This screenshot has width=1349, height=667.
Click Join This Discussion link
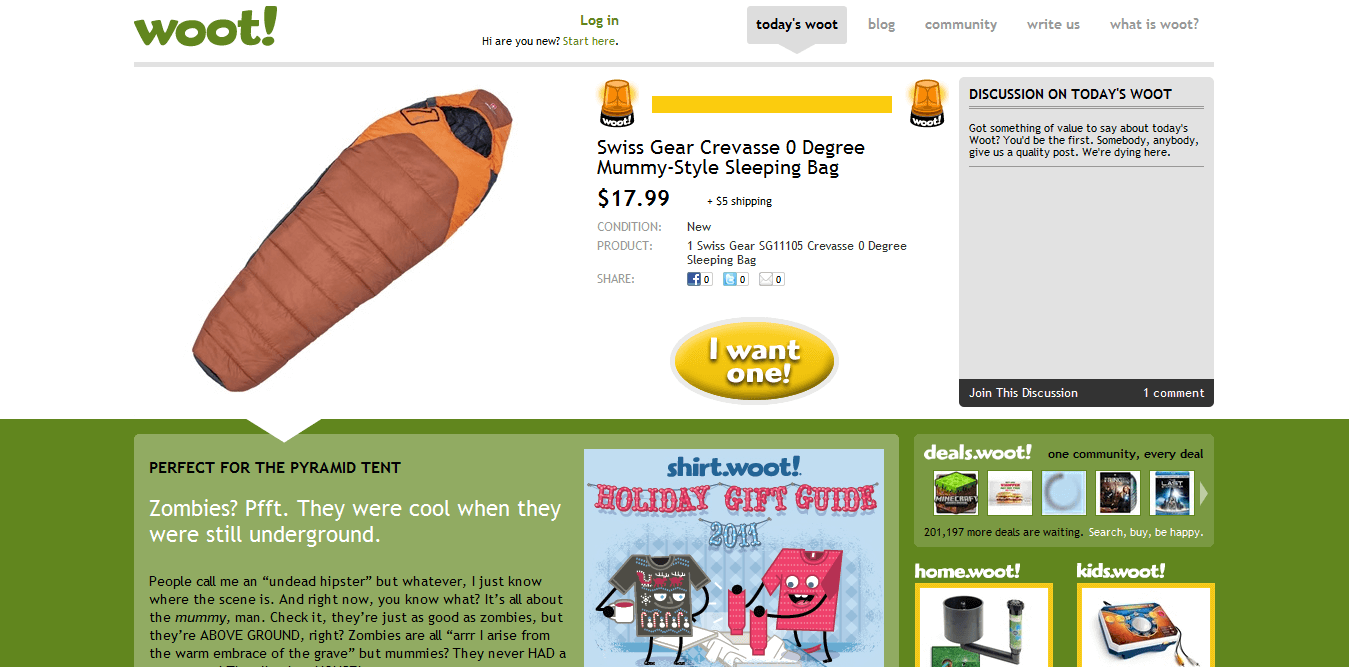[x=1023, y=393]
